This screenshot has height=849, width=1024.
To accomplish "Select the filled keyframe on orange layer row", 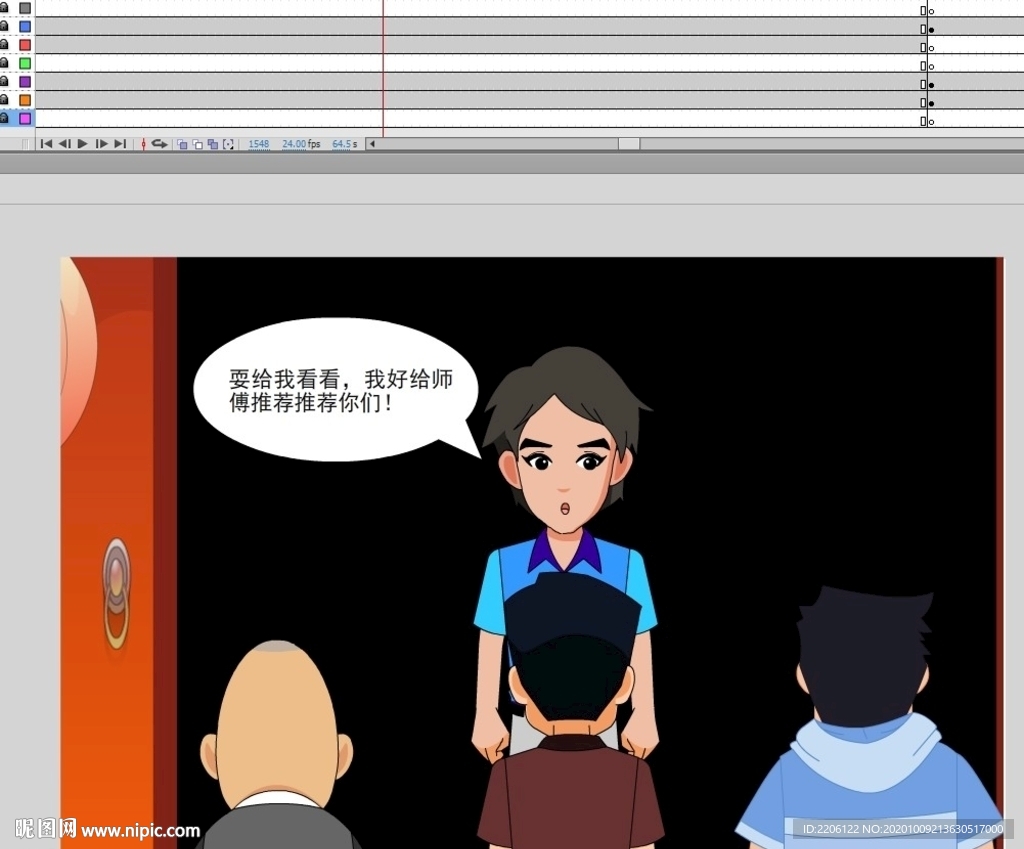I will pyautogui.click(x=931, y=103).
